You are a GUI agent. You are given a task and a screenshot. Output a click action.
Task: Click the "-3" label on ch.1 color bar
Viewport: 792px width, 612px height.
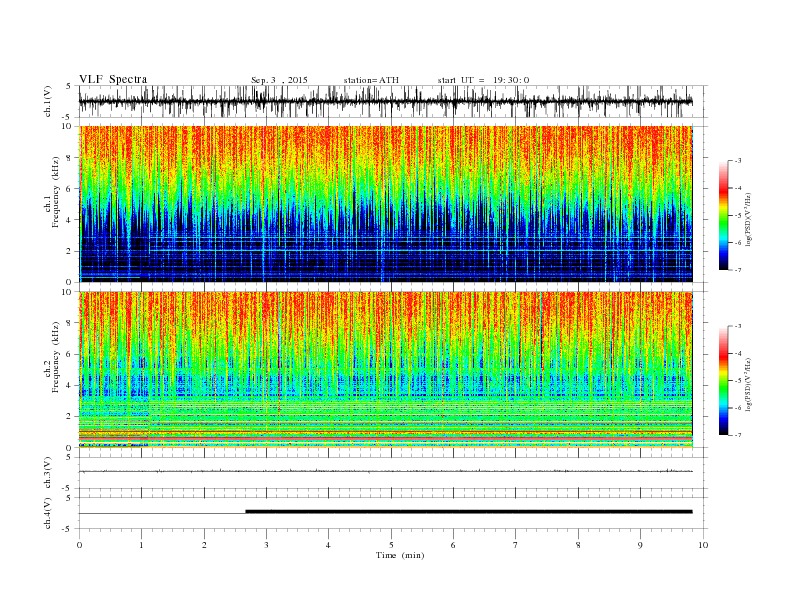[x=737, y=161]
